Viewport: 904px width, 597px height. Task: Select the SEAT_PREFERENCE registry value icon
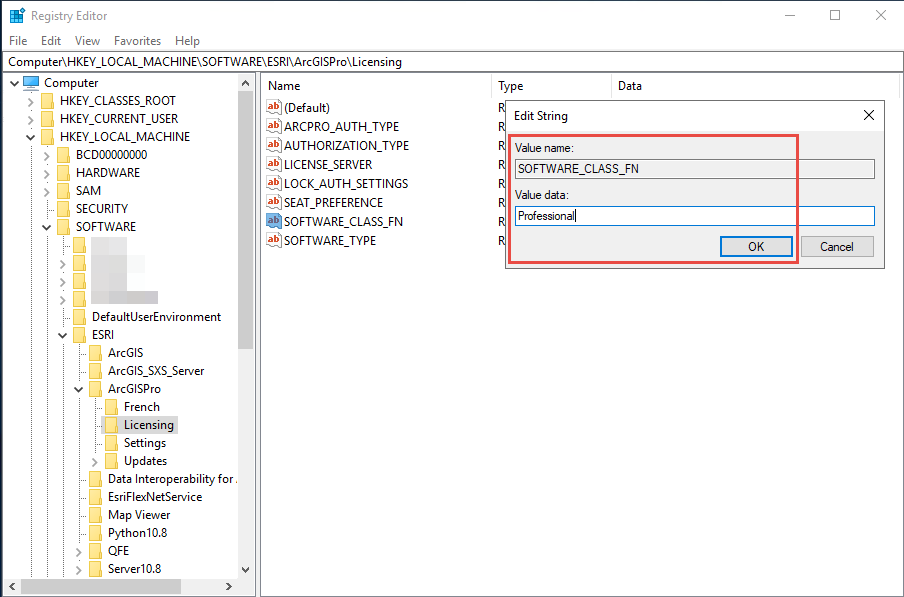(274, 202)
